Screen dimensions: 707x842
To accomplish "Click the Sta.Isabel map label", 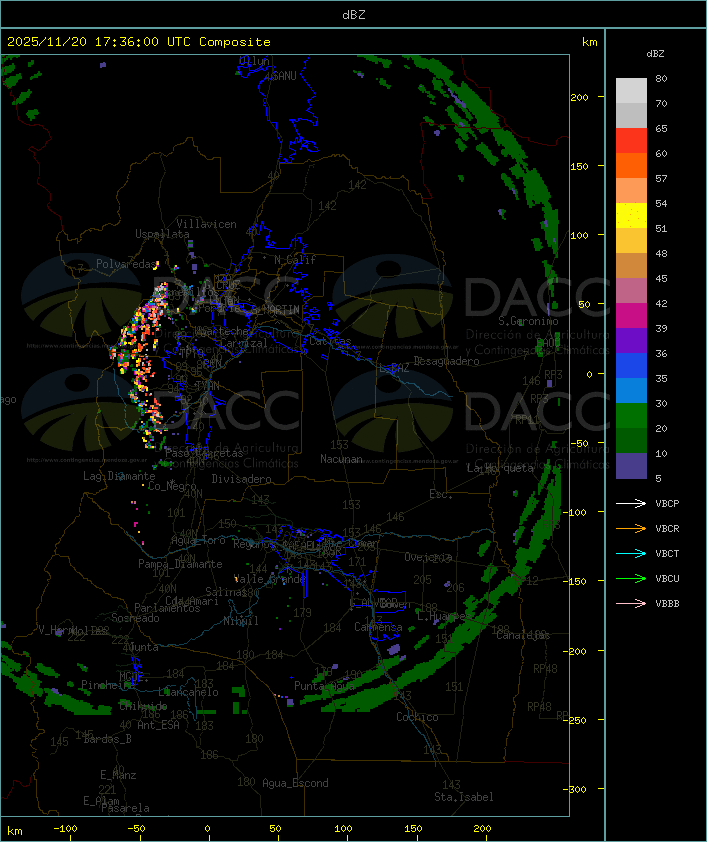I will (464, 797).
